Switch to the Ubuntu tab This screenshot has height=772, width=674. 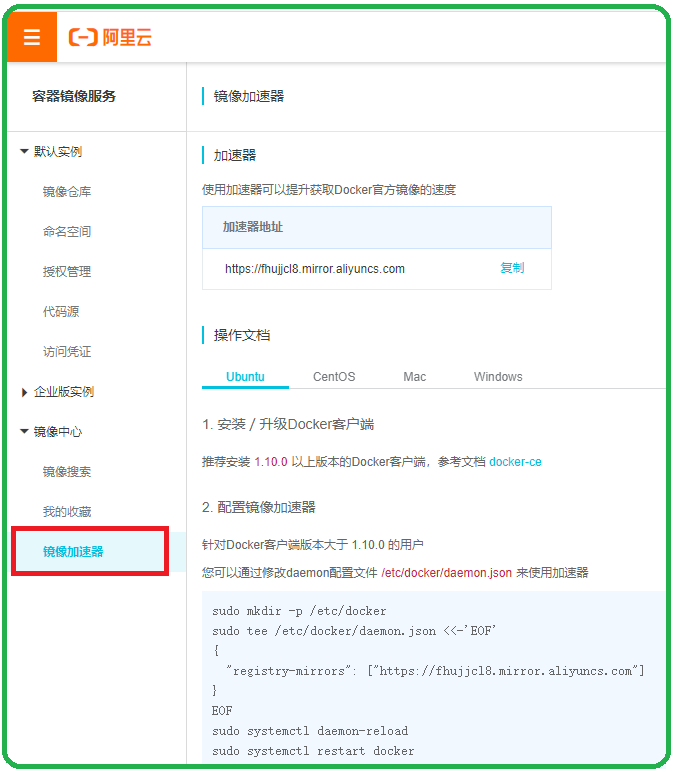click(x=245, y=377)
